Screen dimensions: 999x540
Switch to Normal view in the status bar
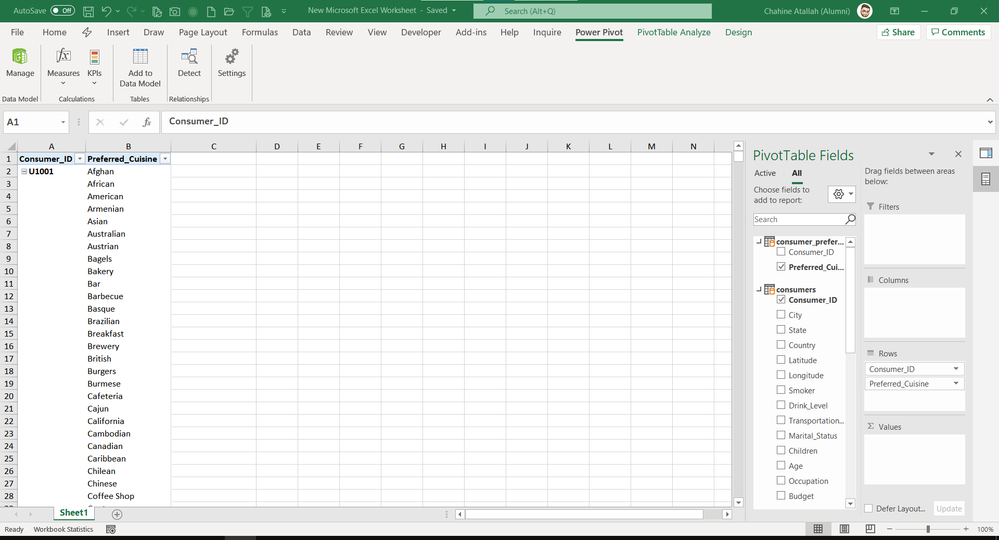(x=818, y=529)
